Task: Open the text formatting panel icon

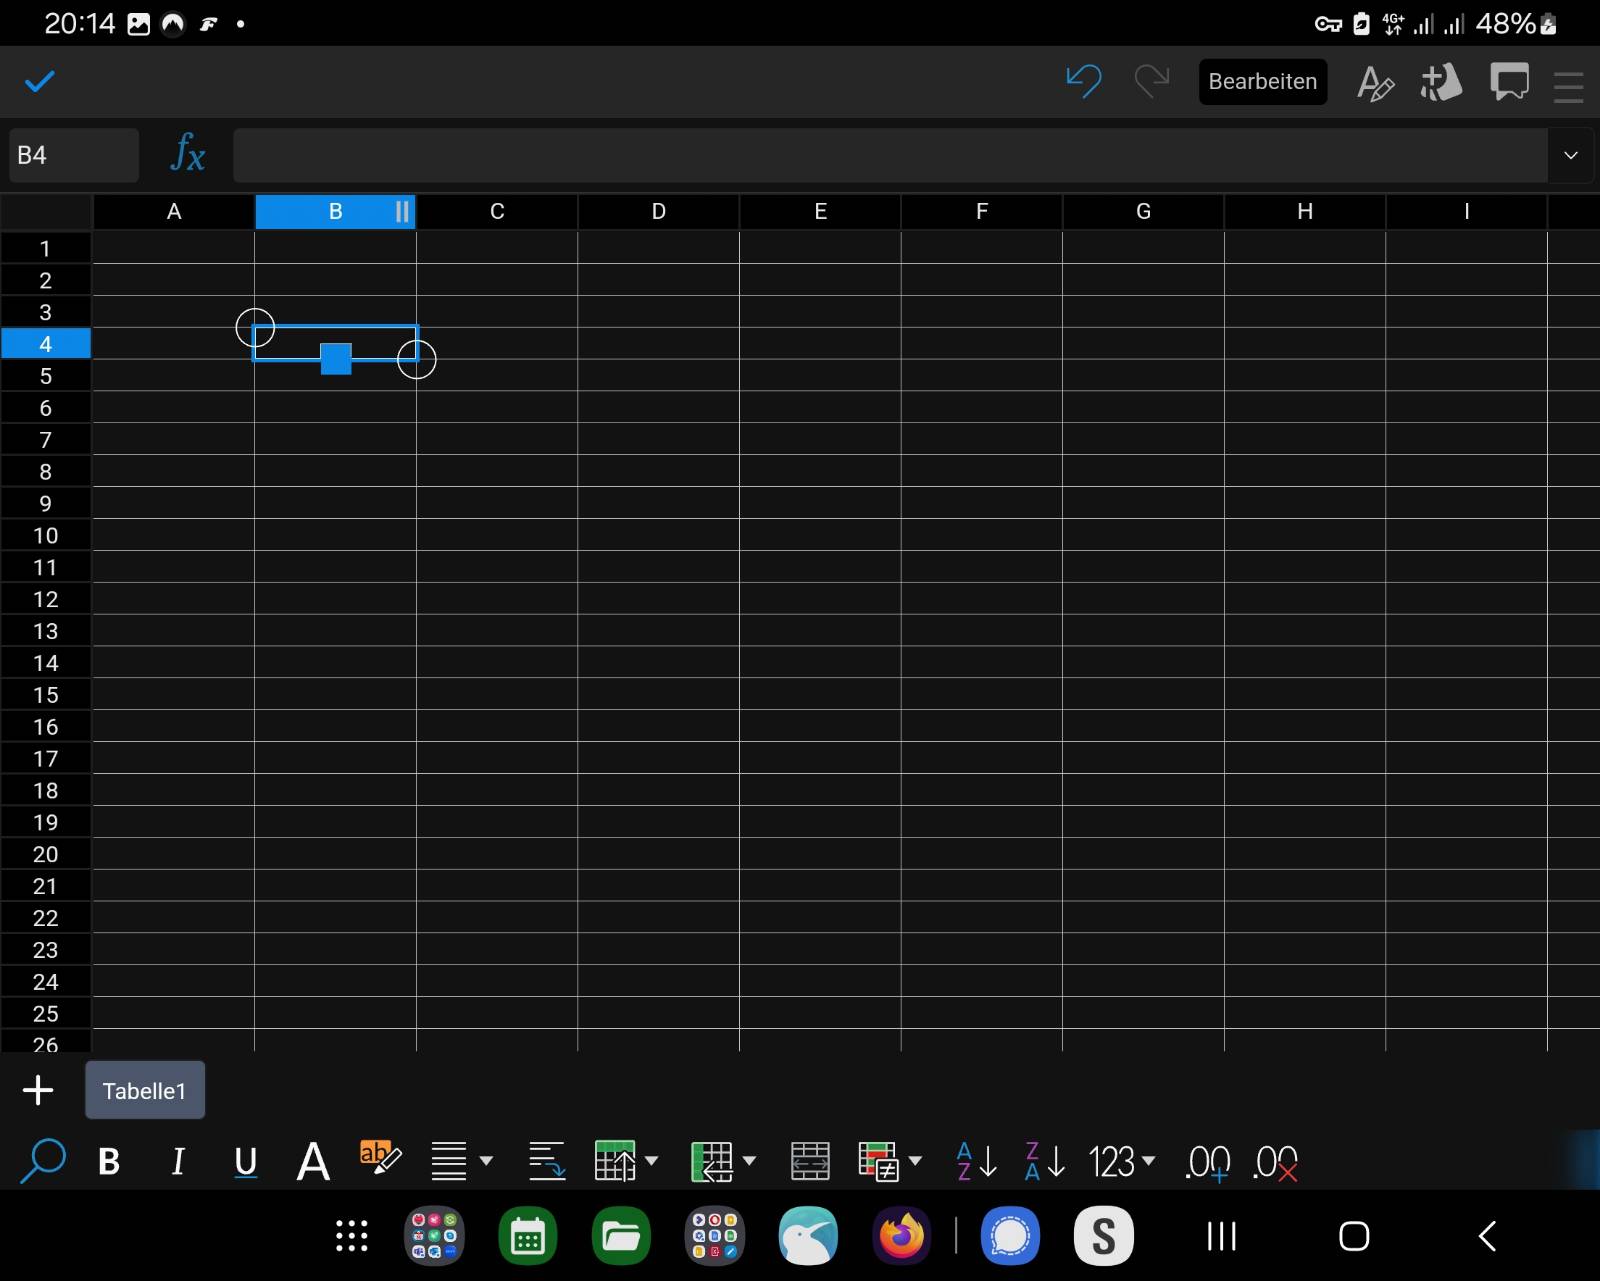Action: 1375,83
